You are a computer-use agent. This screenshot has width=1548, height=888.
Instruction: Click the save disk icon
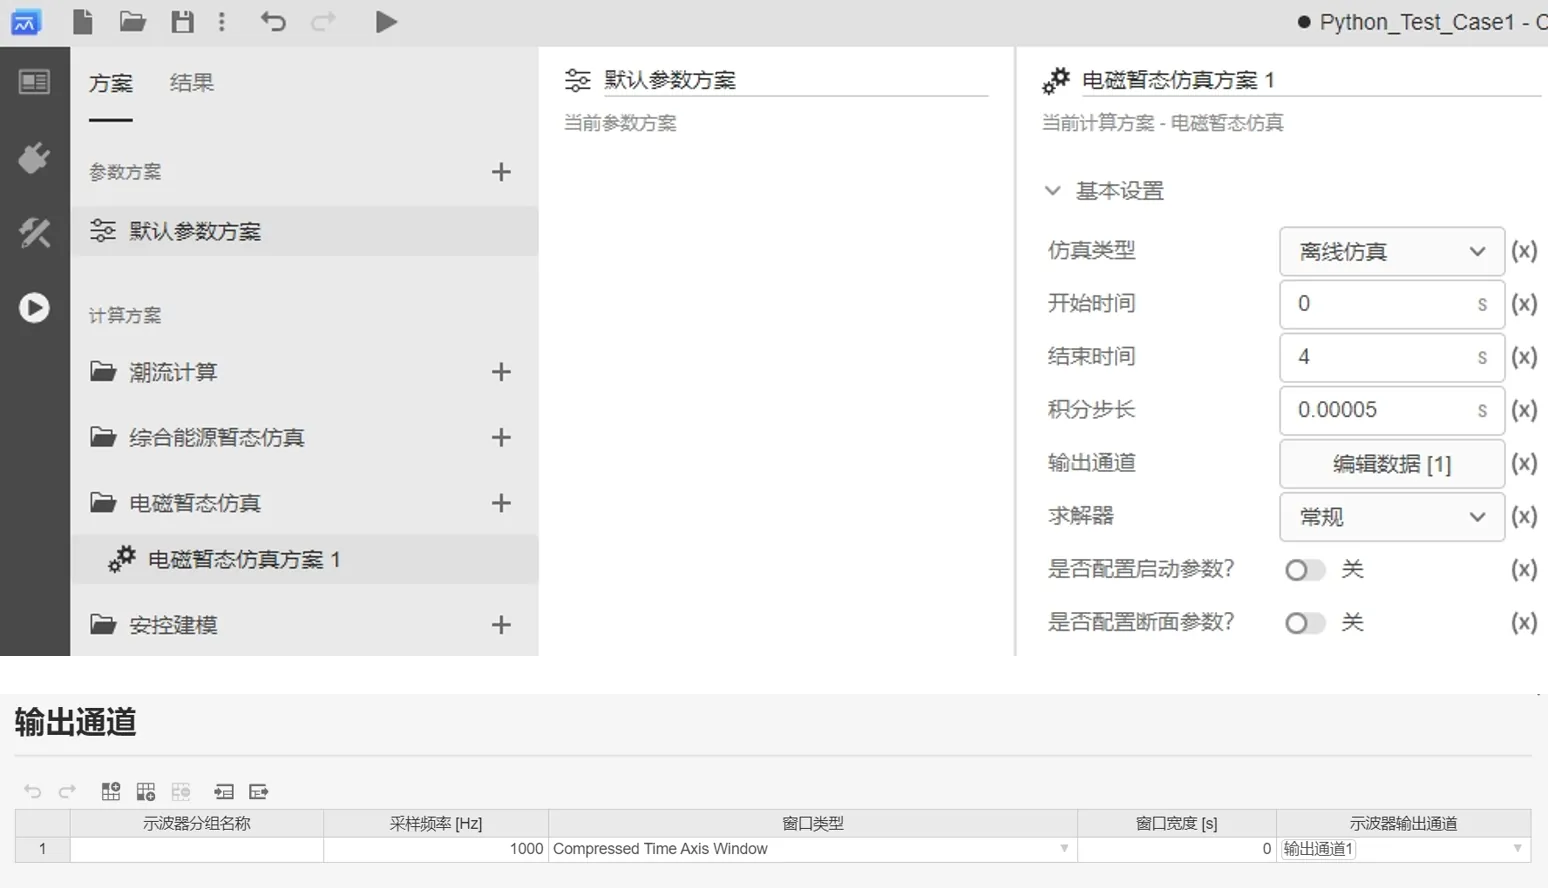[x=182, y=22]
